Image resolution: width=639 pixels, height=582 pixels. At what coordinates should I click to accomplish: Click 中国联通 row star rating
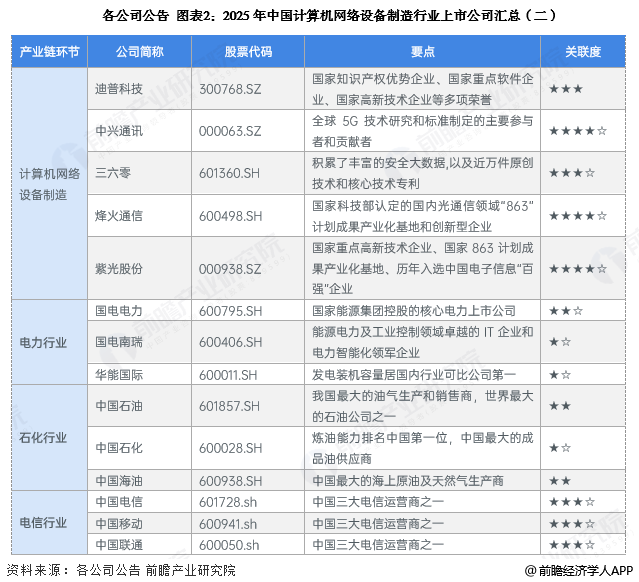click(572, 545)
